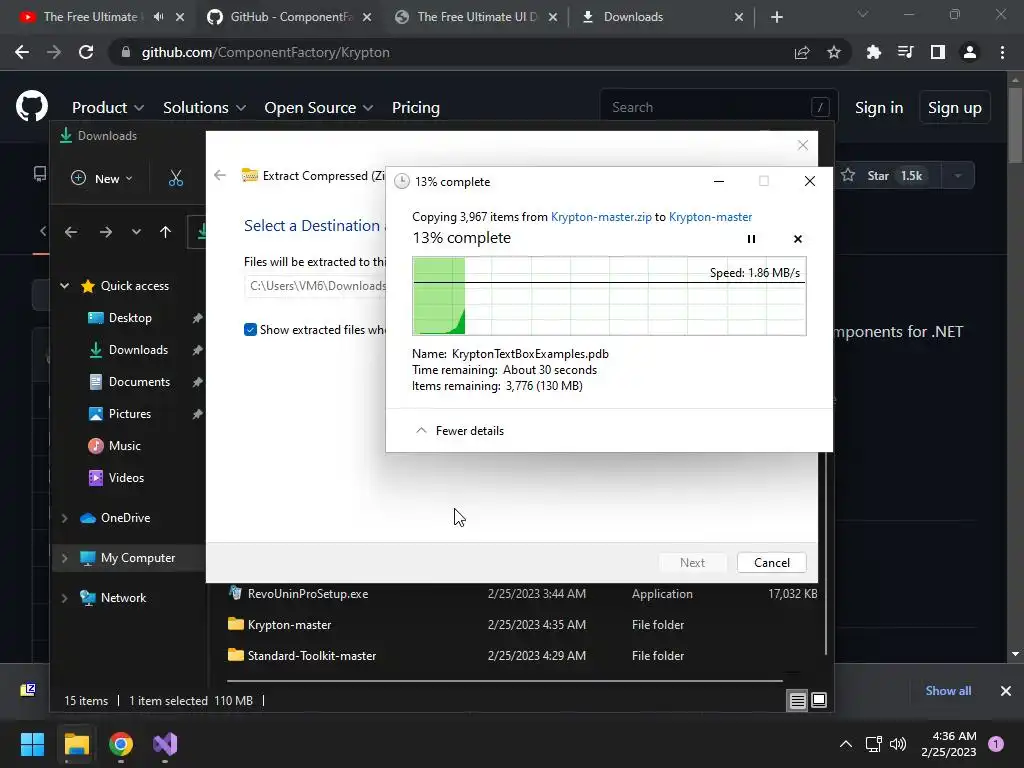Open Music folder in sidebar
The image size is (1024, 768).
[124, 446]
